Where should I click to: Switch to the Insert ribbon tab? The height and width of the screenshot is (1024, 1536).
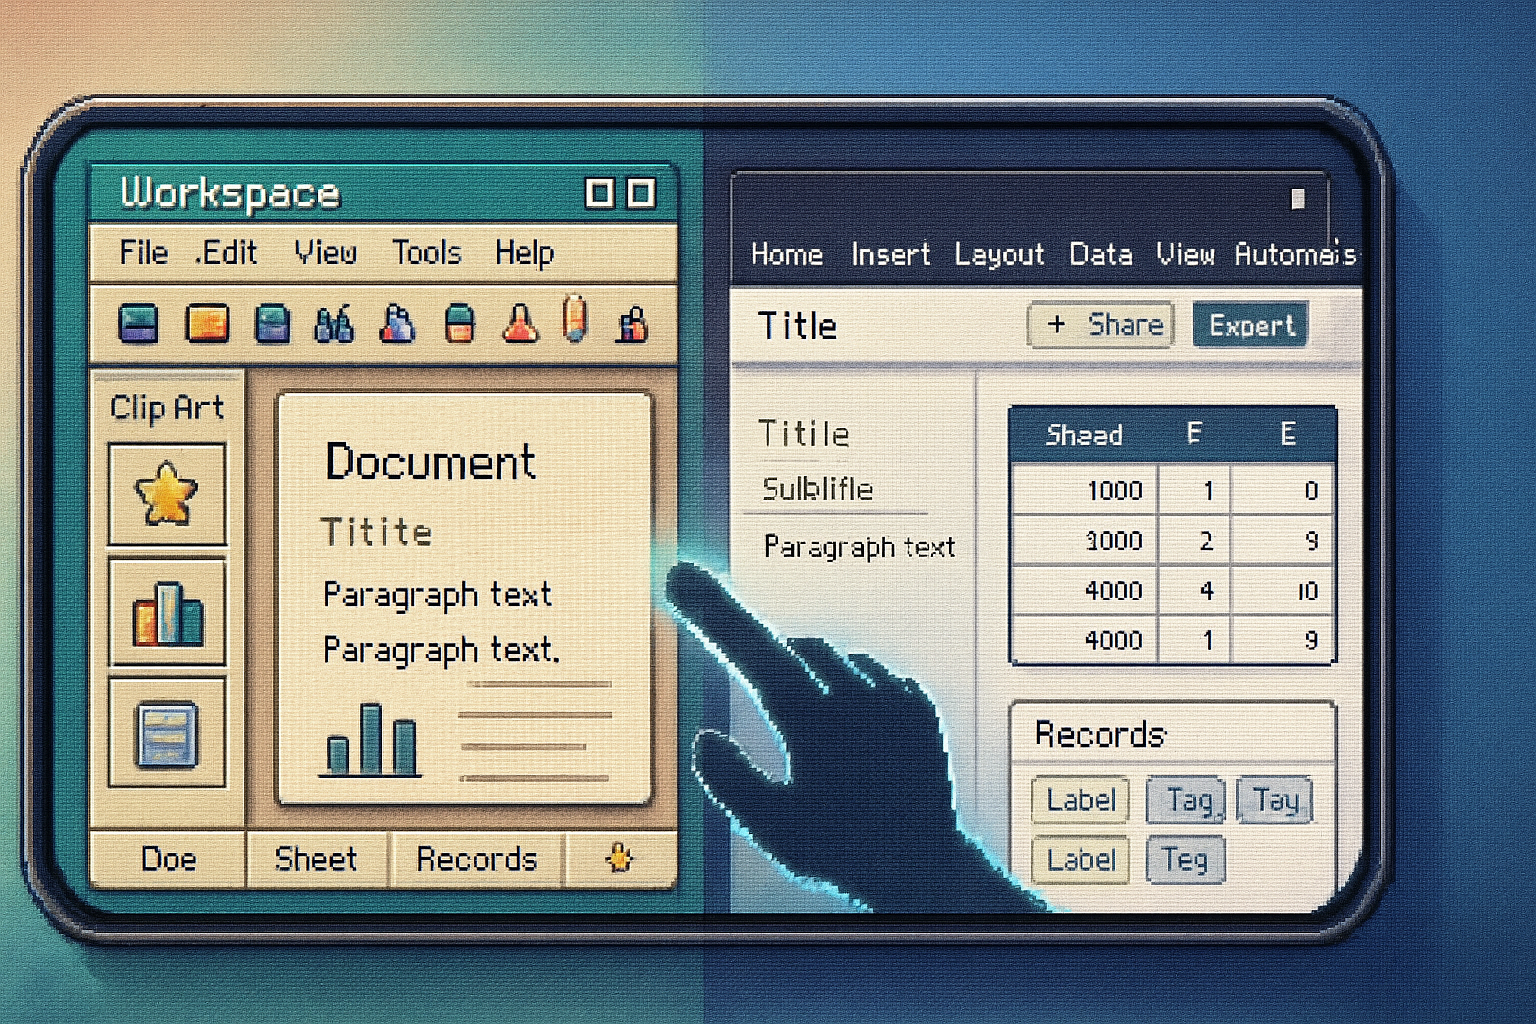(890, 254)
